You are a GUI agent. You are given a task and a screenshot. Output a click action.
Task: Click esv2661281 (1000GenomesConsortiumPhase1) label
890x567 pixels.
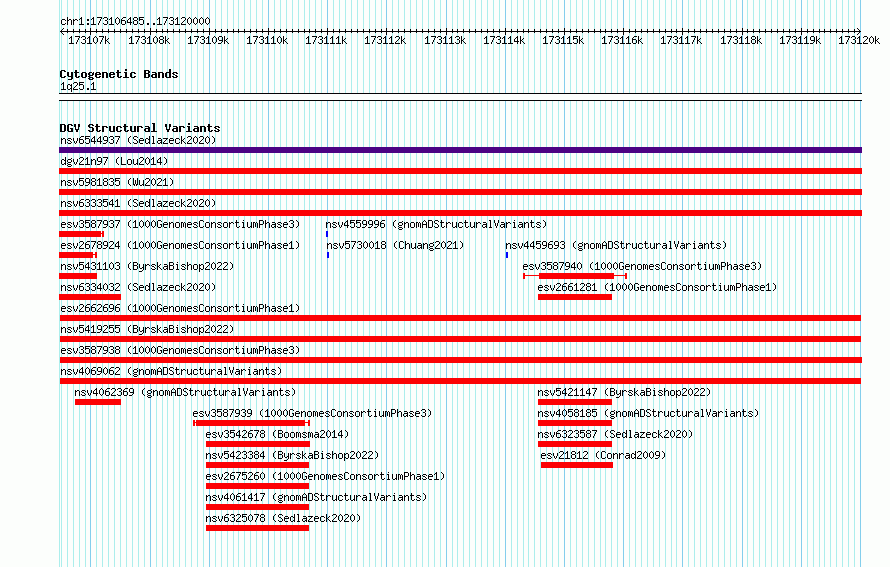coord(657,287)
